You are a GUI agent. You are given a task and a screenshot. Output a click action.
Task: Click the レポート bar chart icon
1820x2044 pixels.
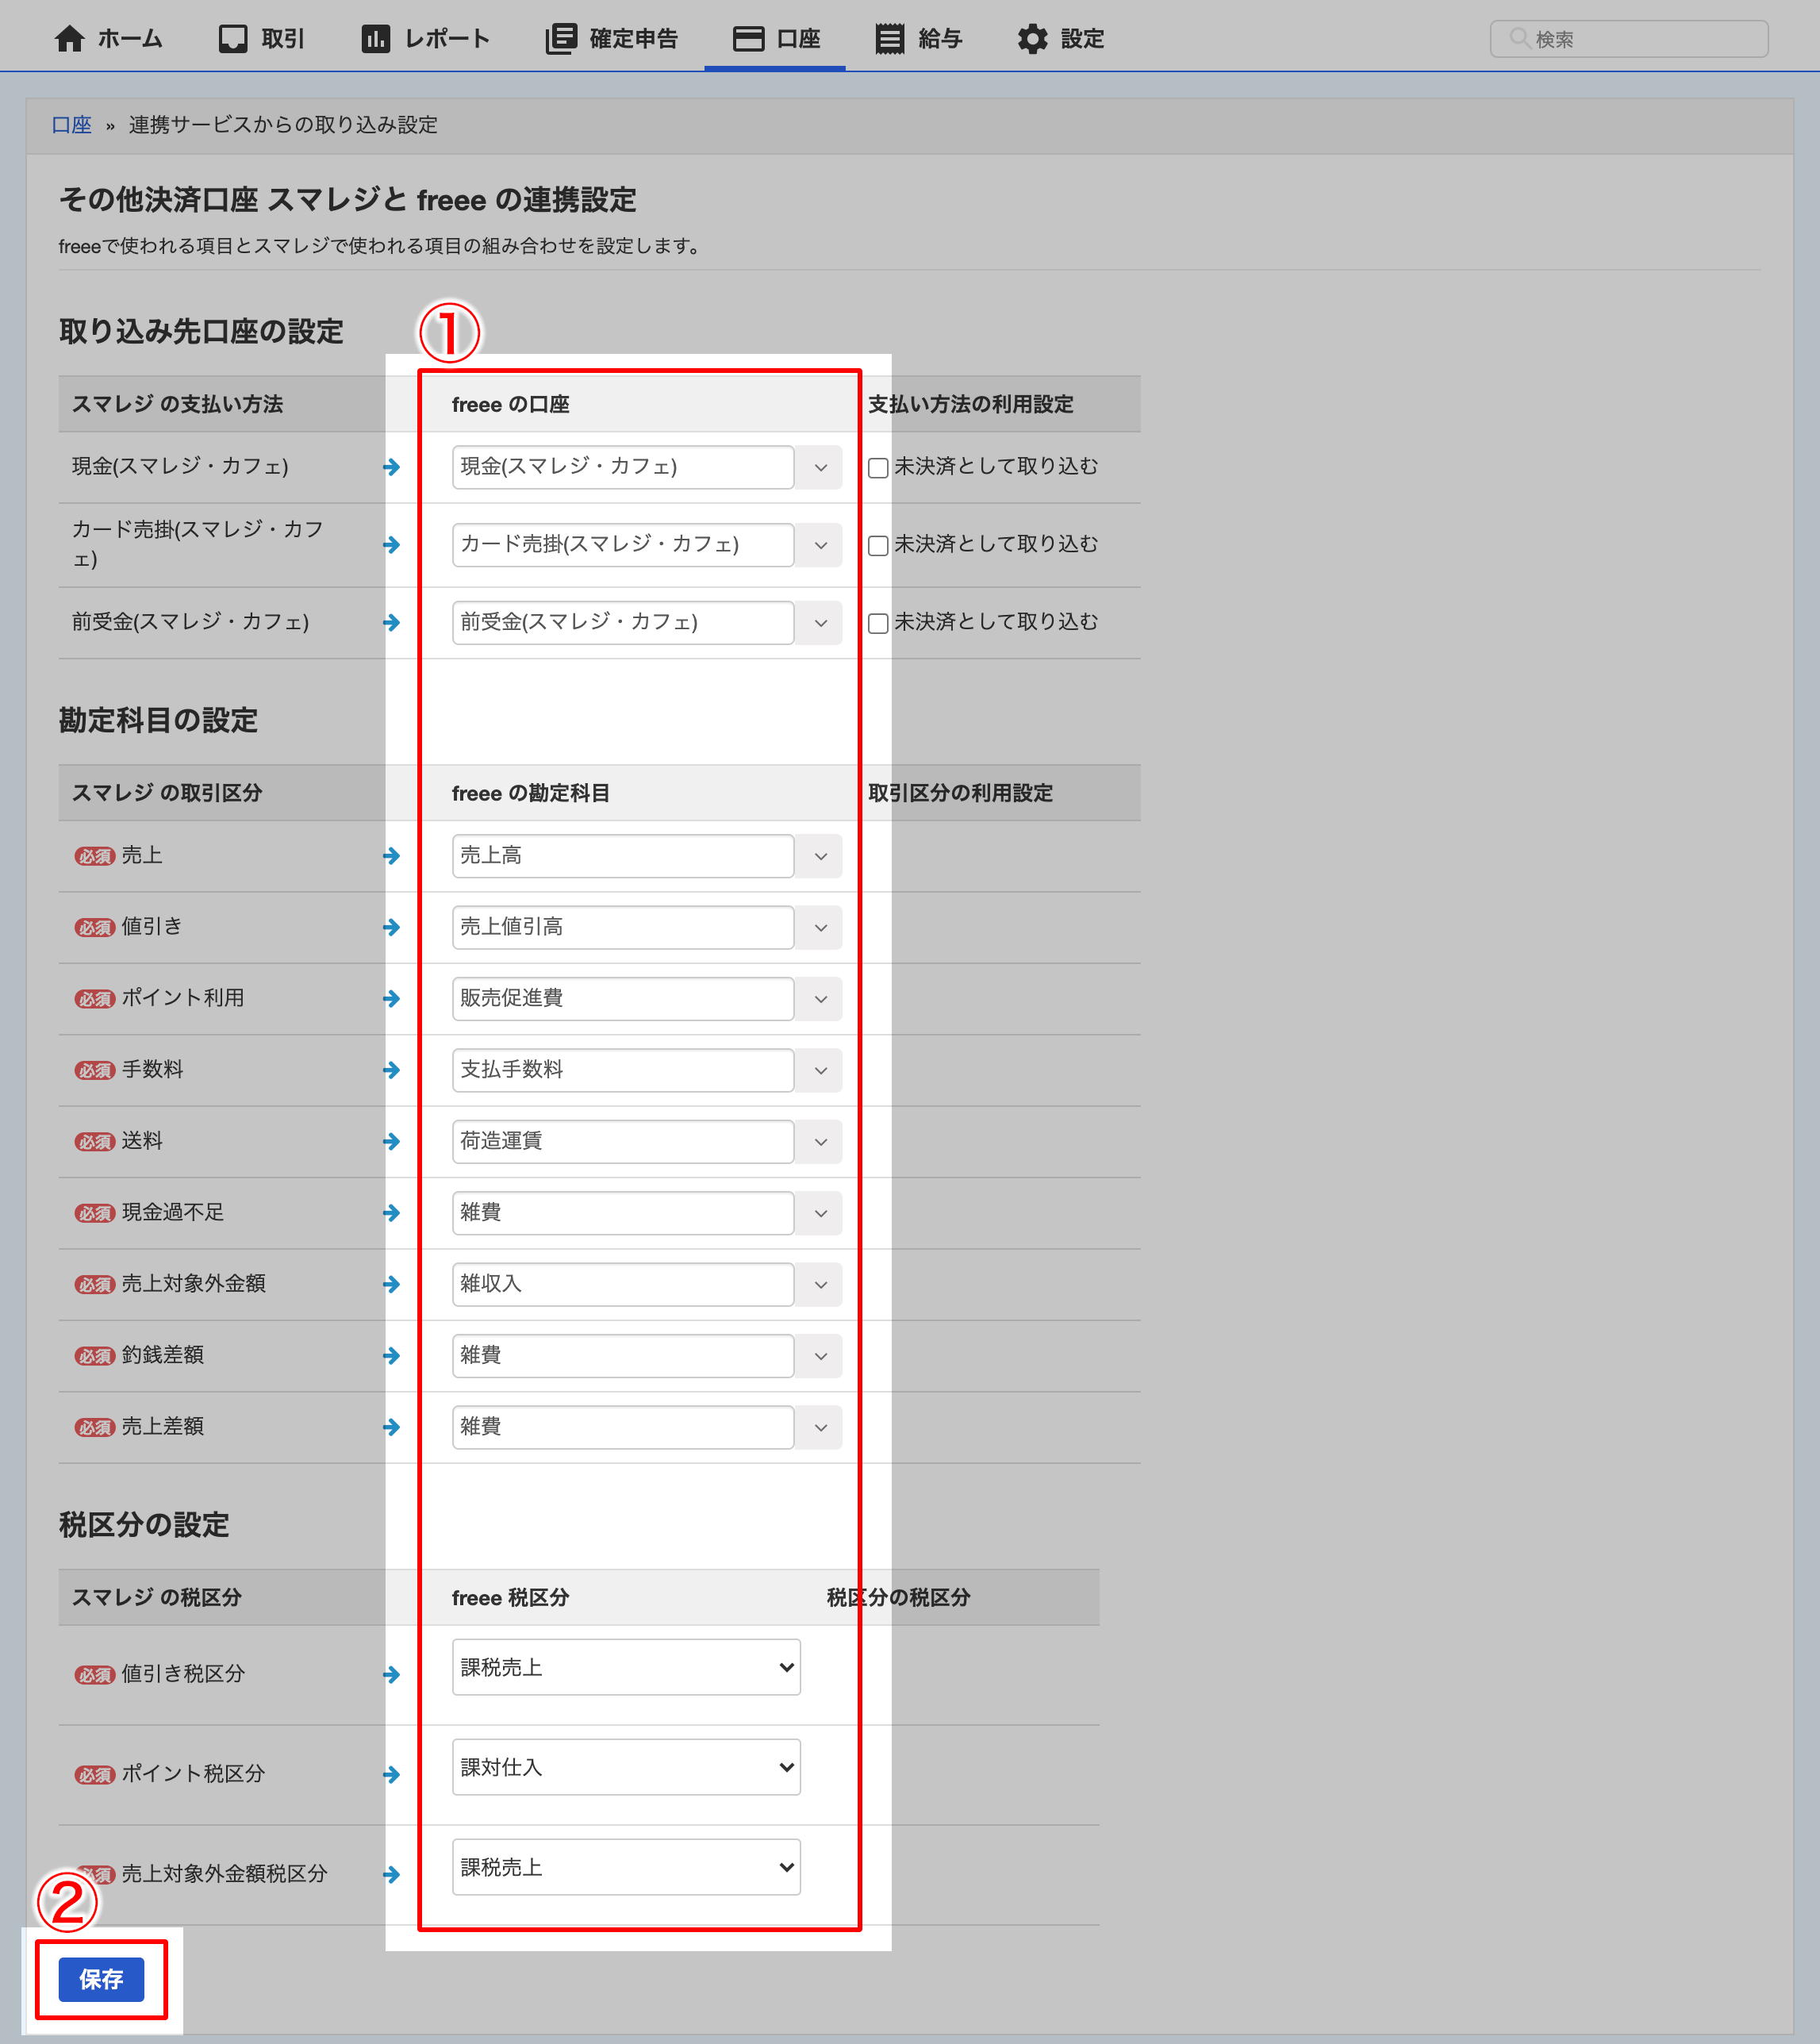pos(375,39)
